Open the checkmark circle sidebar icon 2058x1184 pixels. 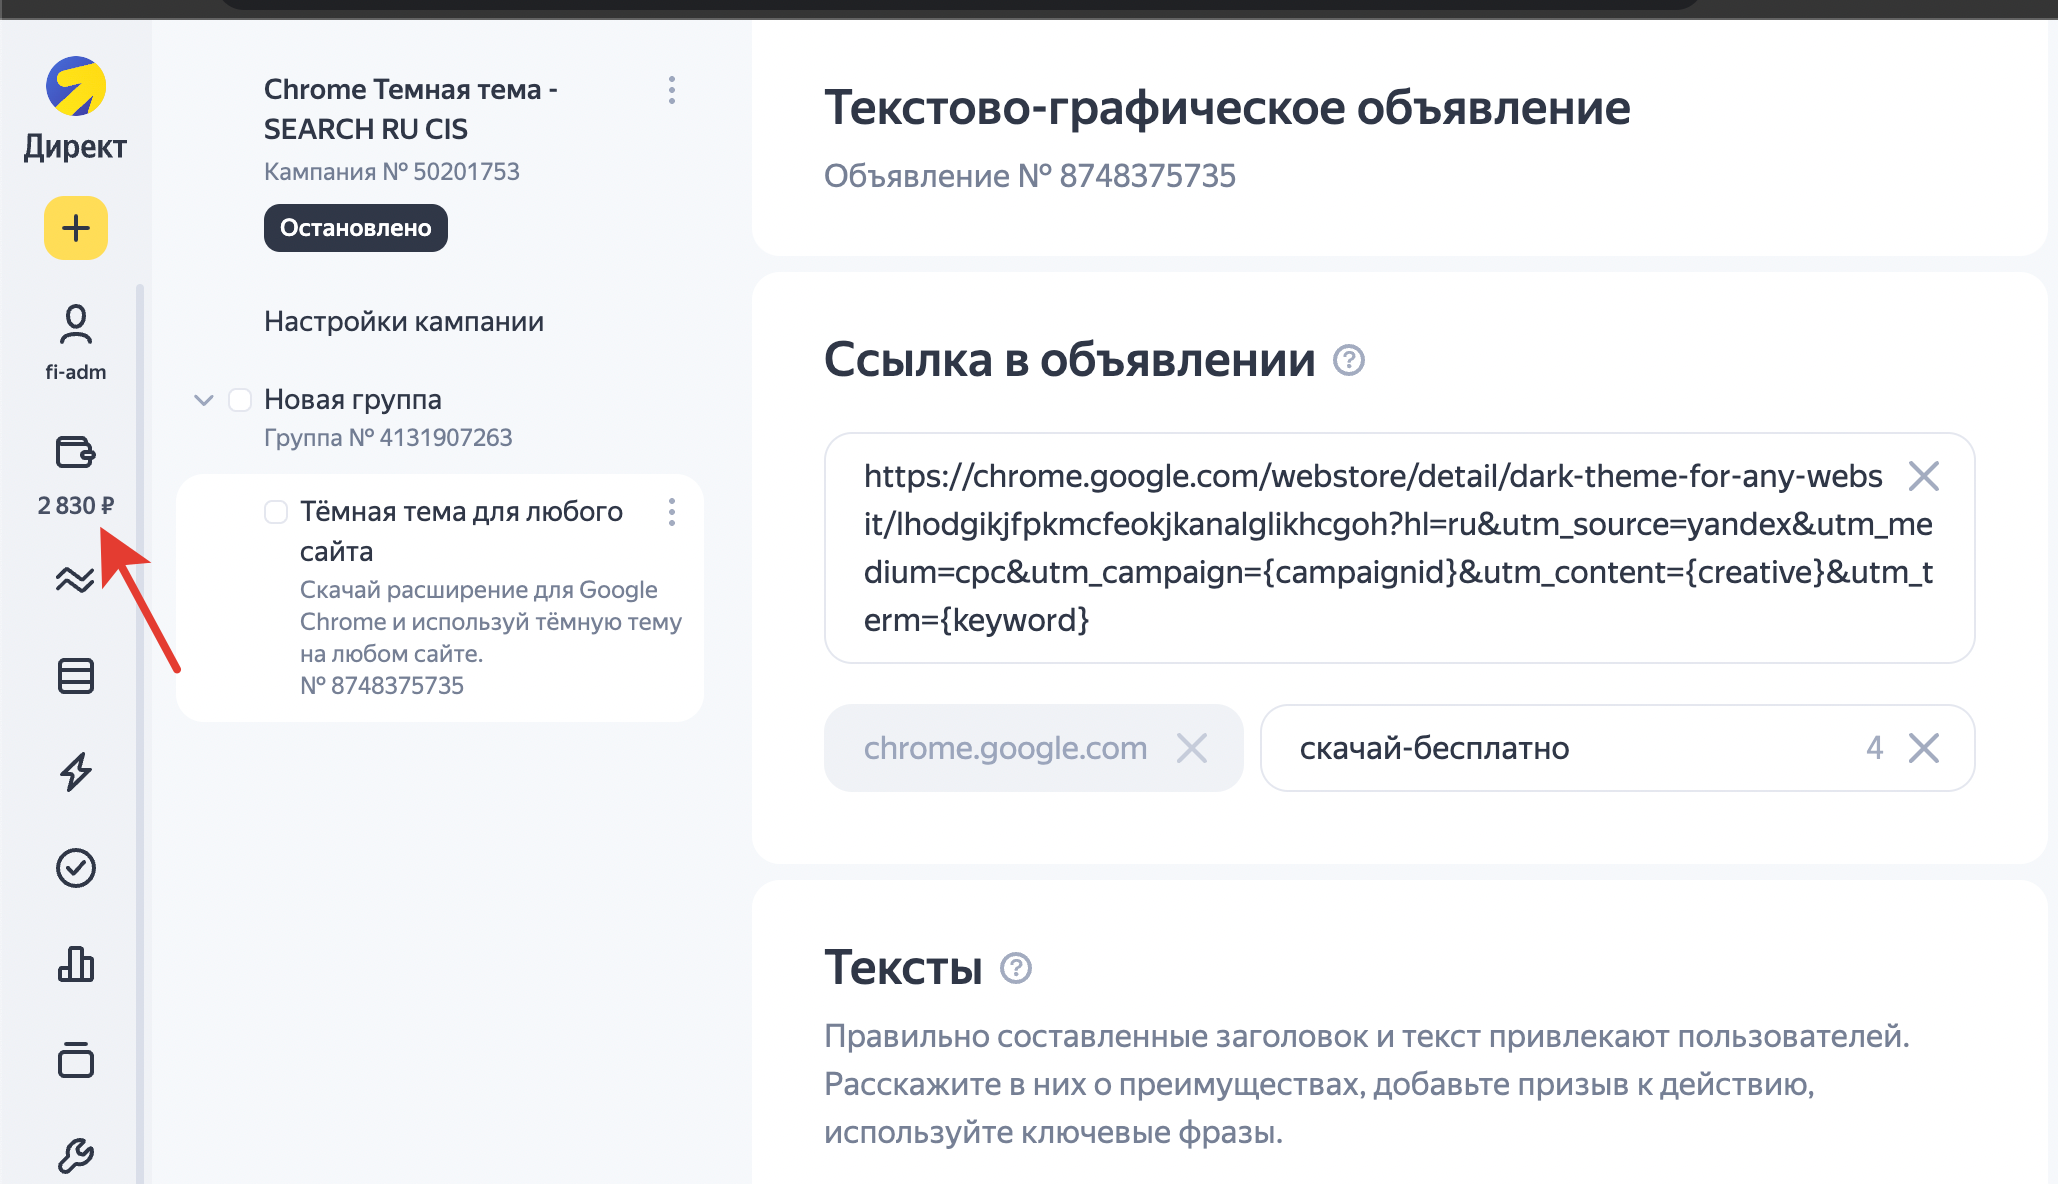pyautogui.click(x=76, y=868)
